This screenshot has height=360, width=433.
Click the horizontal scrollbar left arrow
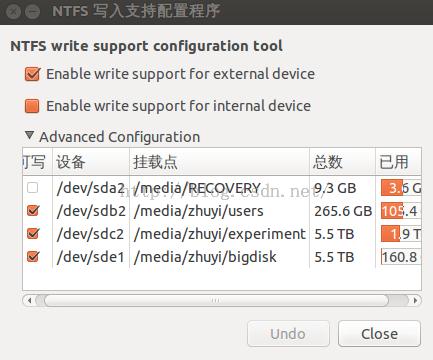click(x=29, y=300)
